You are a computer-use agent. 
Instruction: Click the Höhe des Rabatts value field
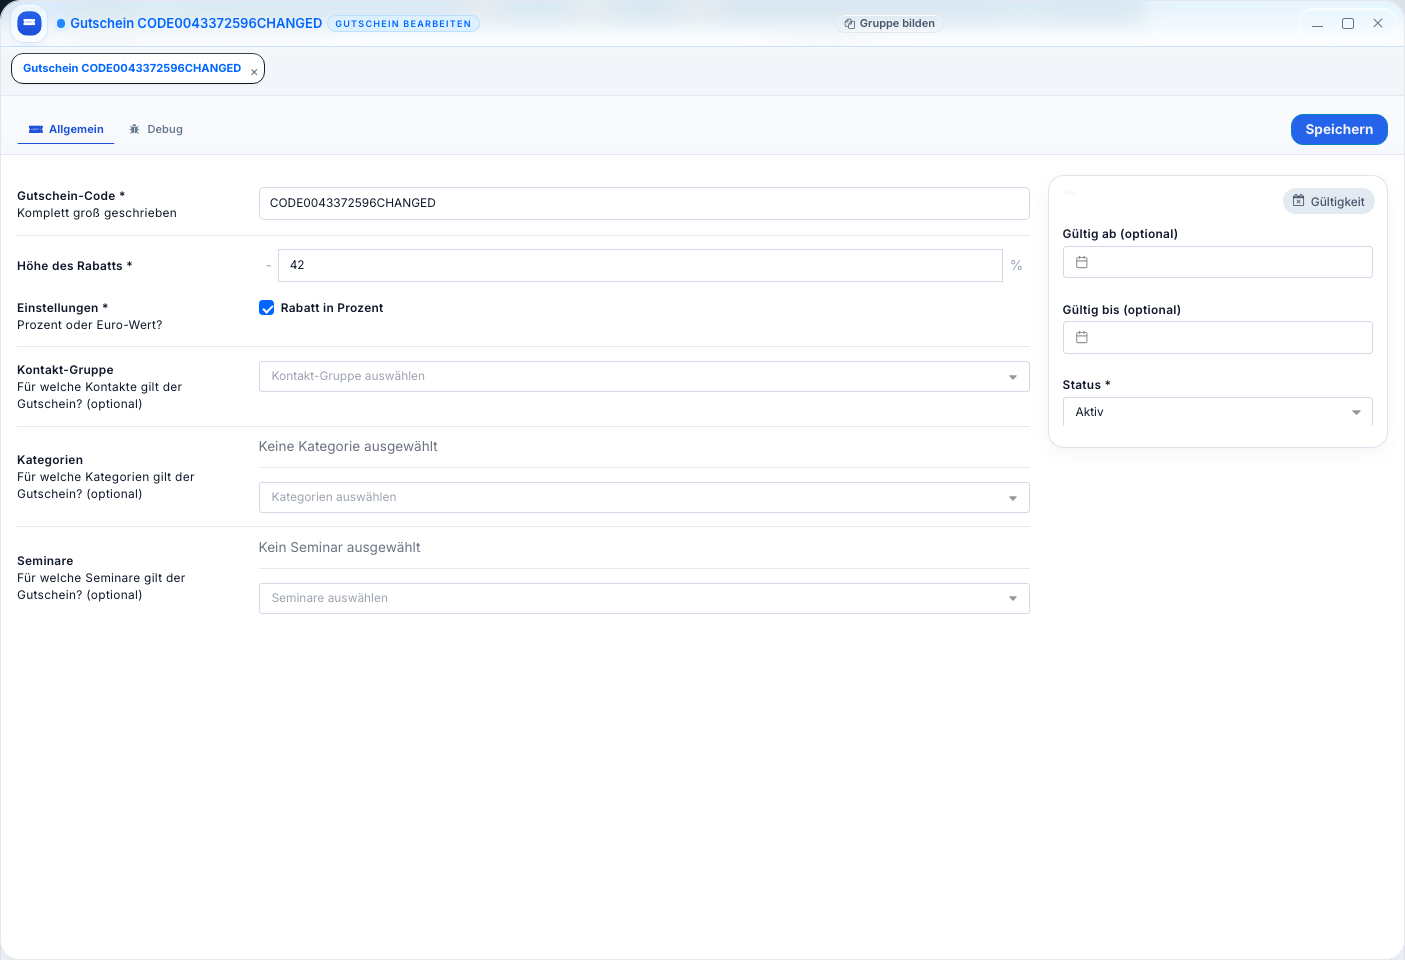640,265
